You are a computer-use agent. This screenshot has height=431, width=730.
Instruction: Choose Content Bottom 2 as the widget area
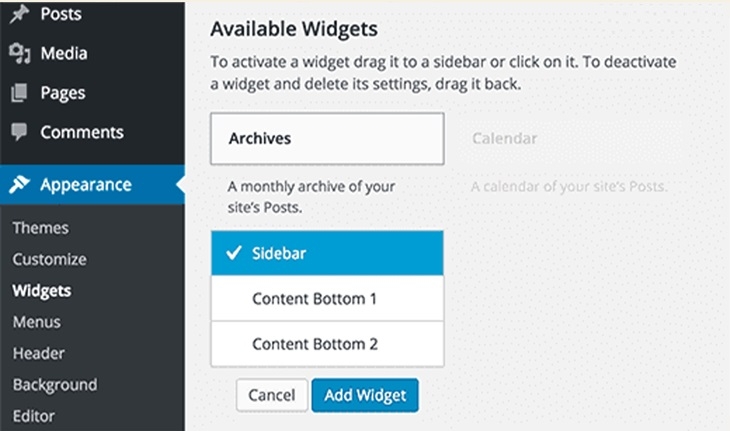tap(327, 344)
